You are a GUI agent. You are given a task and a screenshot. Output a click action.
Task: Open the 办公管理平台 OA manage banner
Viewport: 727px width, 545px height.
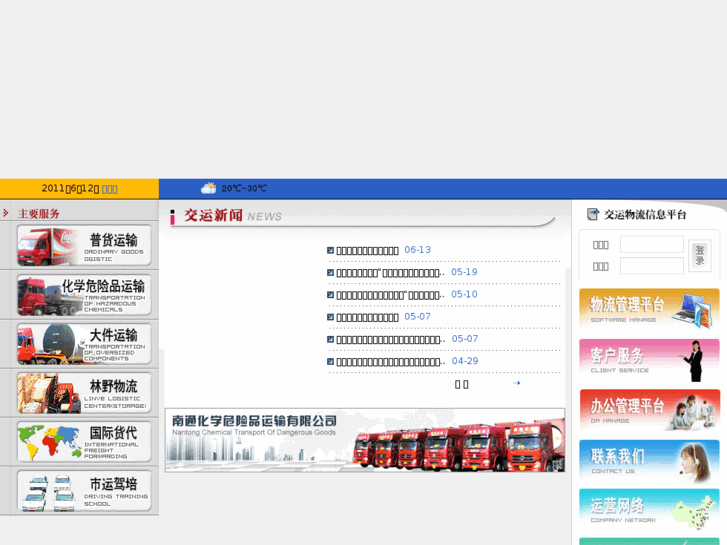649,410
